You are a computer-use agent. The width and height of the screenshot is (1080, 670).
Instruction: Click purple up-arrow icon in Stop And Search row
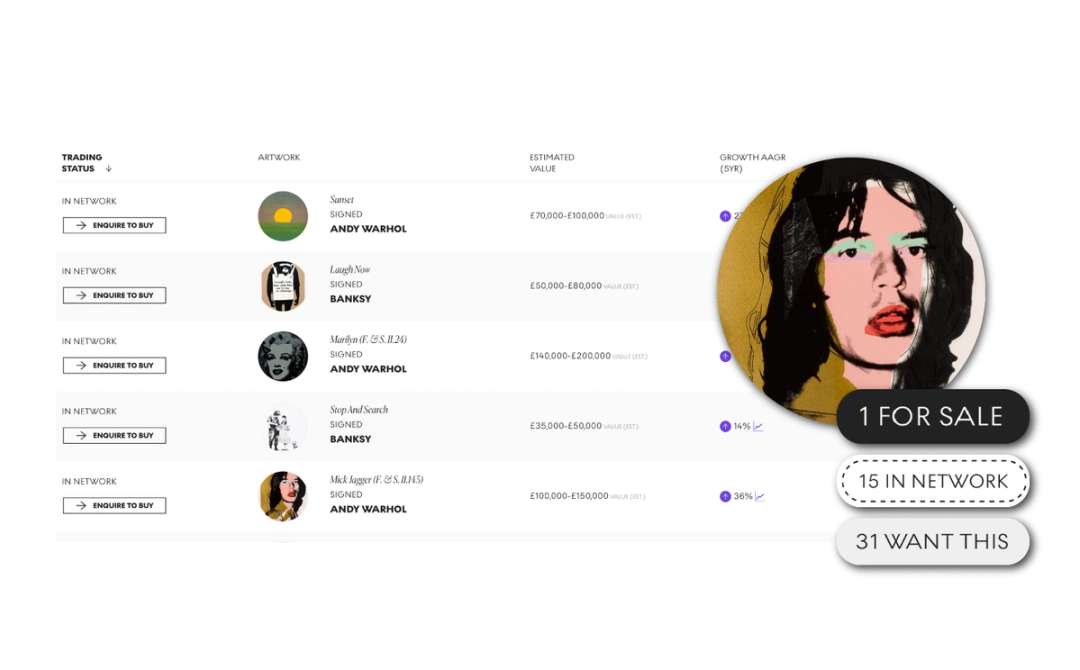(x=725, y=427)
